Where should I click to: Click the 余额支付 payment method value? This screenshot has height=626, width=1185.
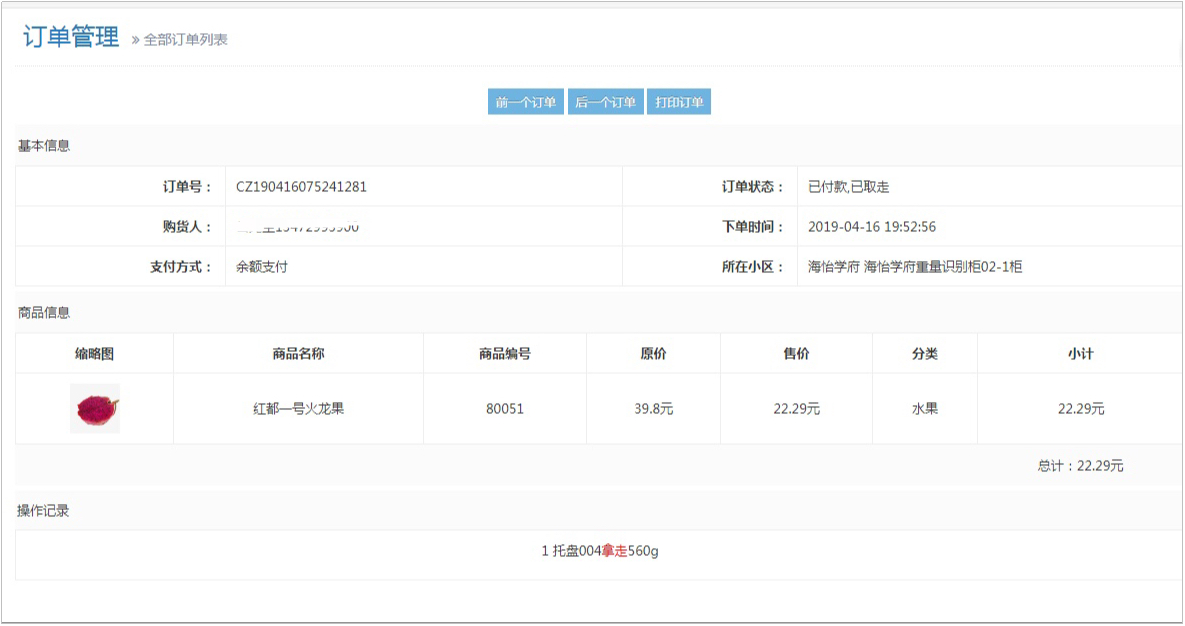click(262, 267)
